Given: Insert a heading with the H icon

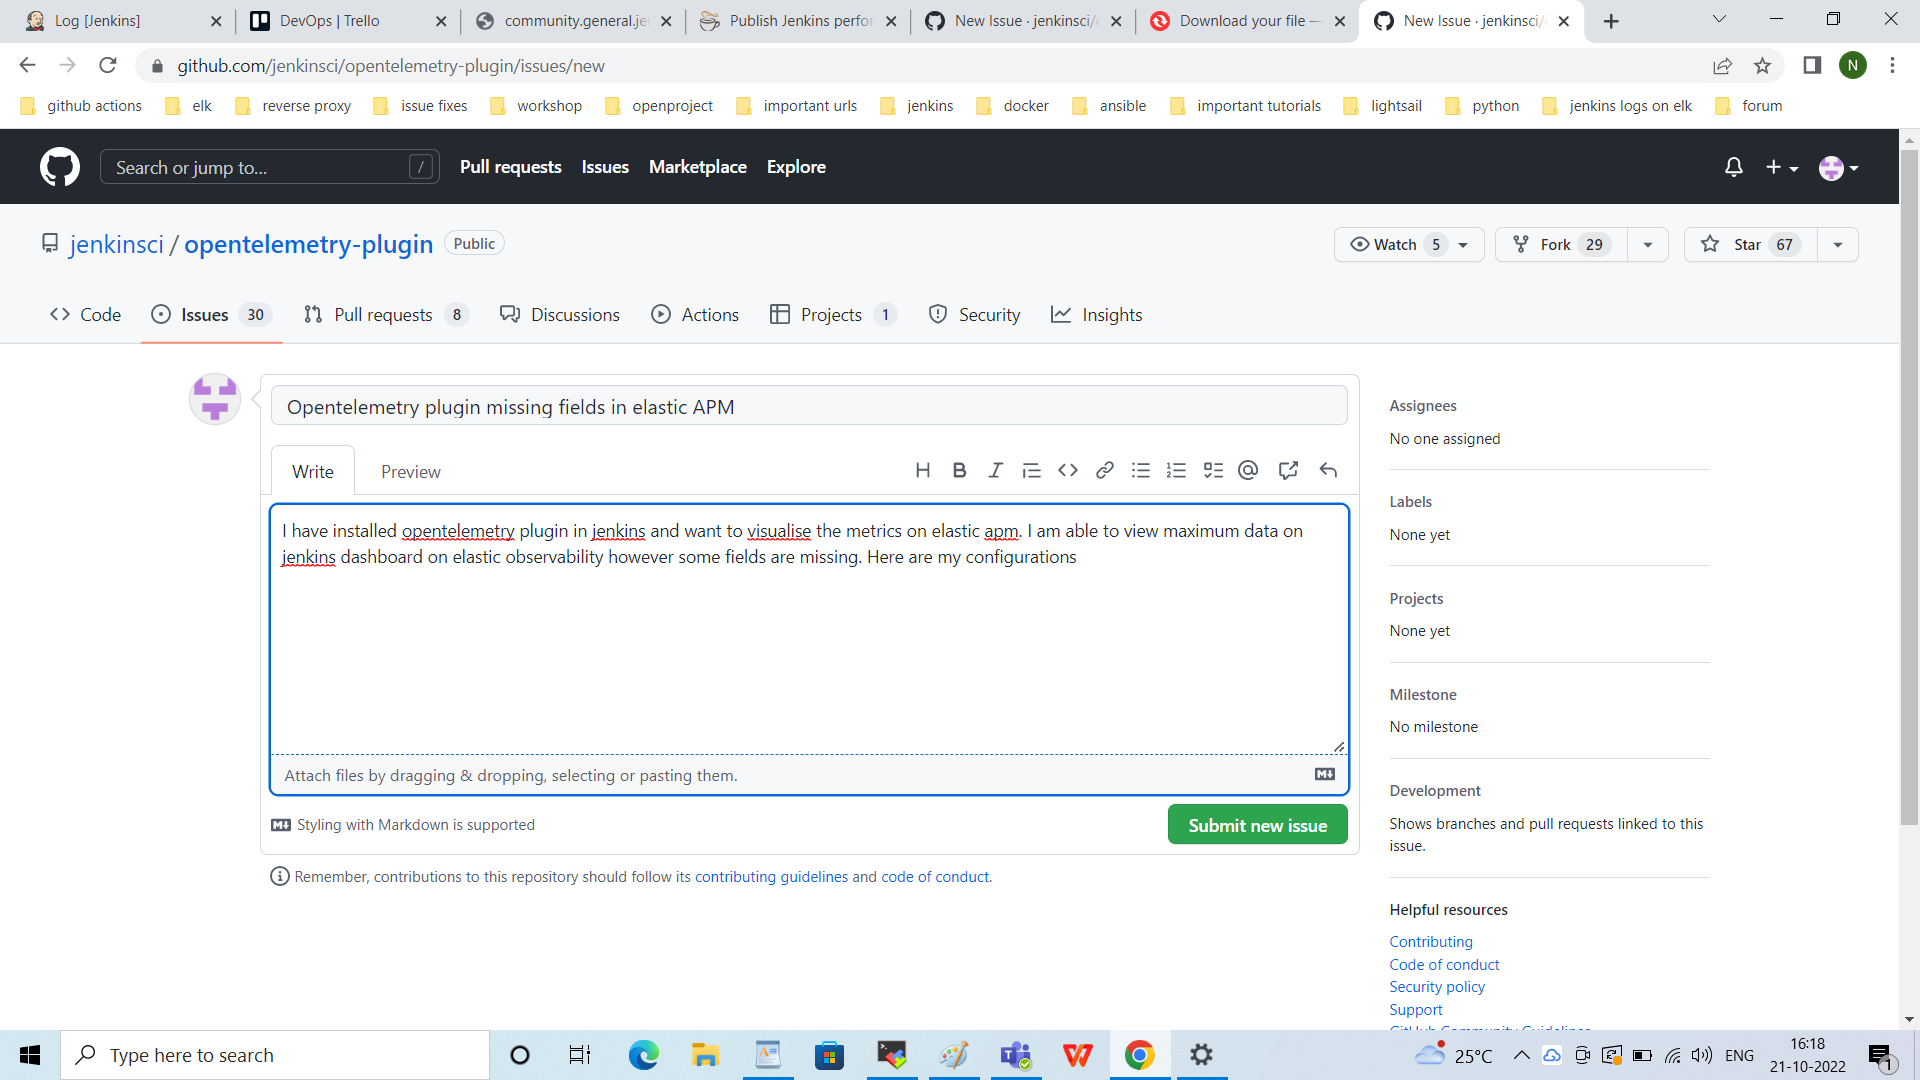Looking at the screenshot, I should pyautogui.click(x=923, y=470).
